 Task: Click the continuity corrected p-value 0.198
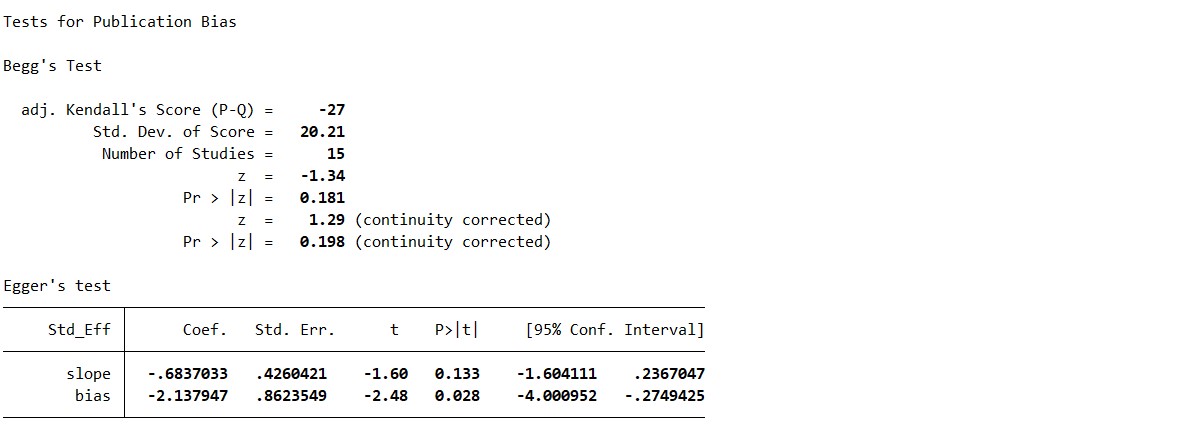(x=322, y=242)
